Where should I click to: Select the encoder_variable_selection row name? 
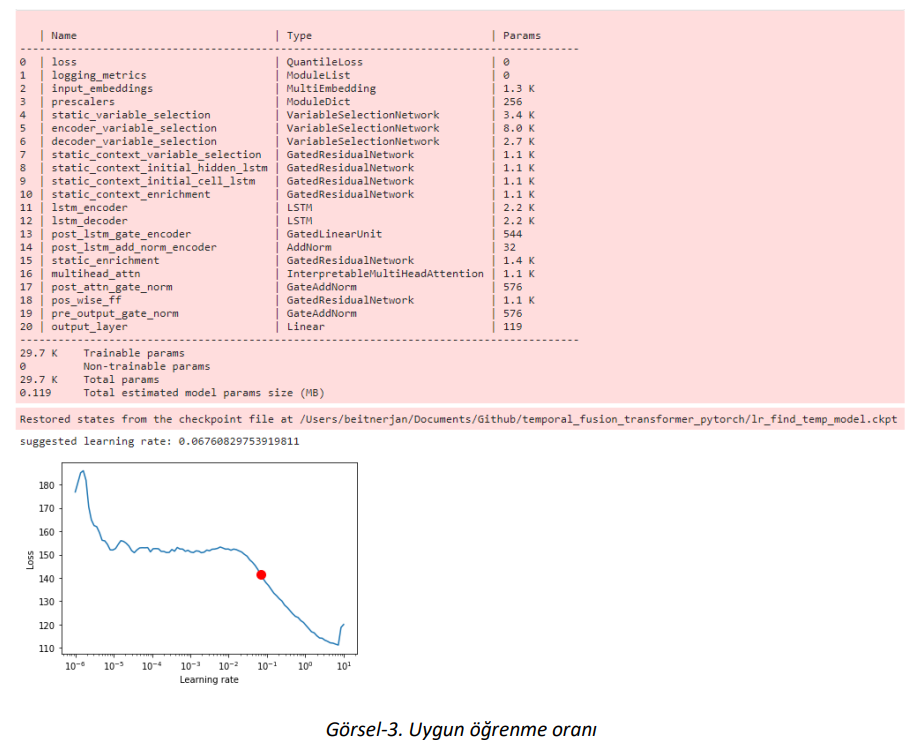[x=133, y=128]
